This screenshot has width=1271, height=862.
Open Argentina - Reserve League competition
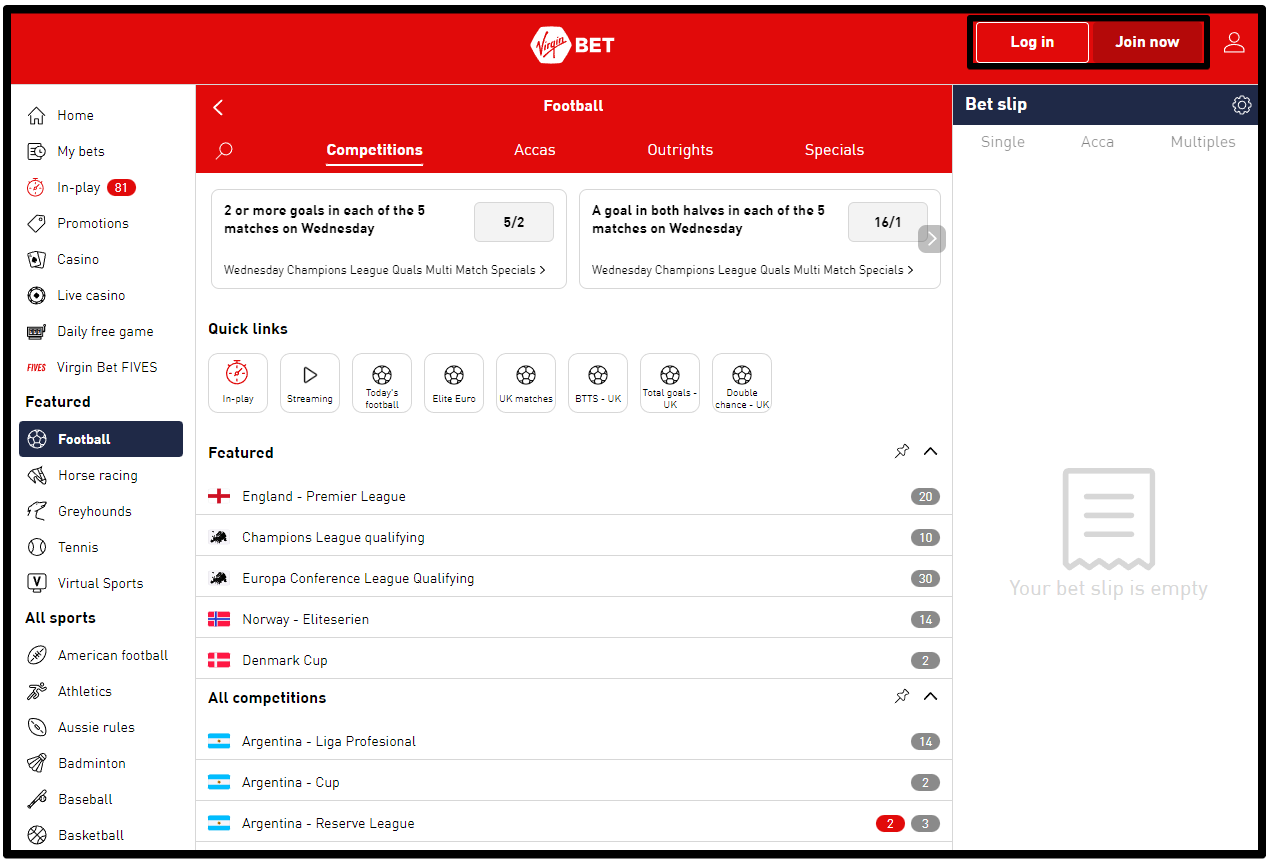tap(574, 823)
